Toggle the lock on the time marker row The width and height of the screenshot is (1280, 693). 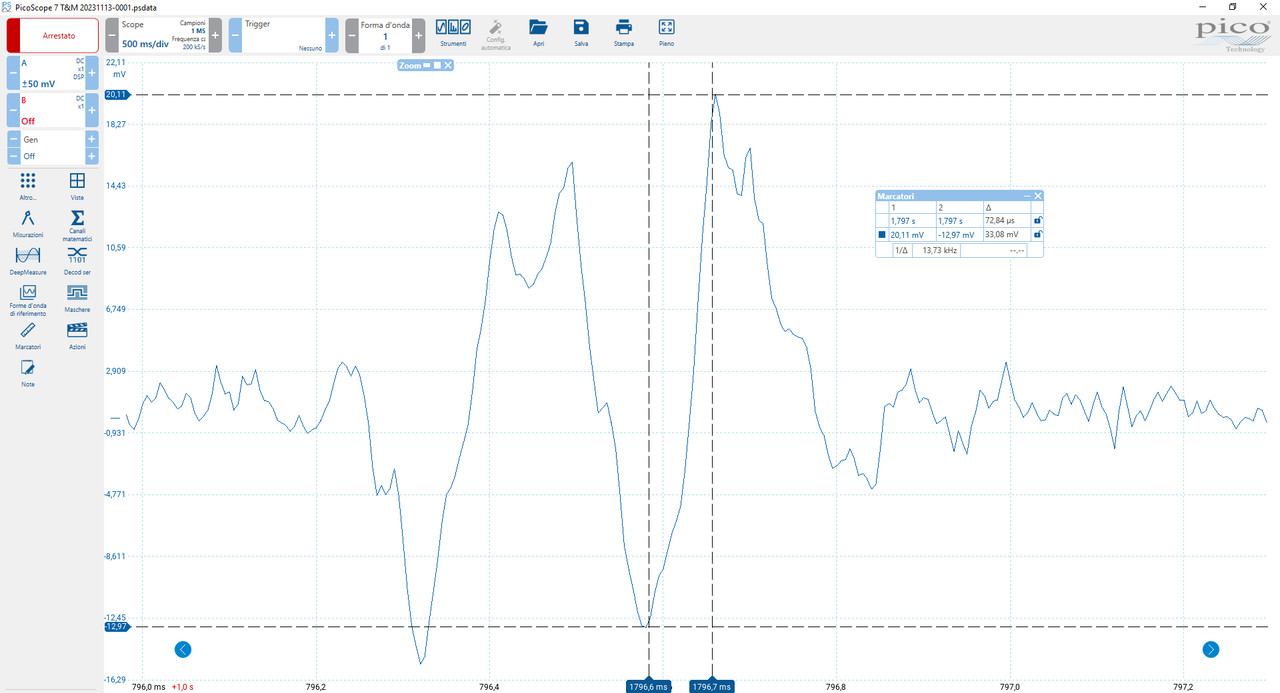point(1037,220)
